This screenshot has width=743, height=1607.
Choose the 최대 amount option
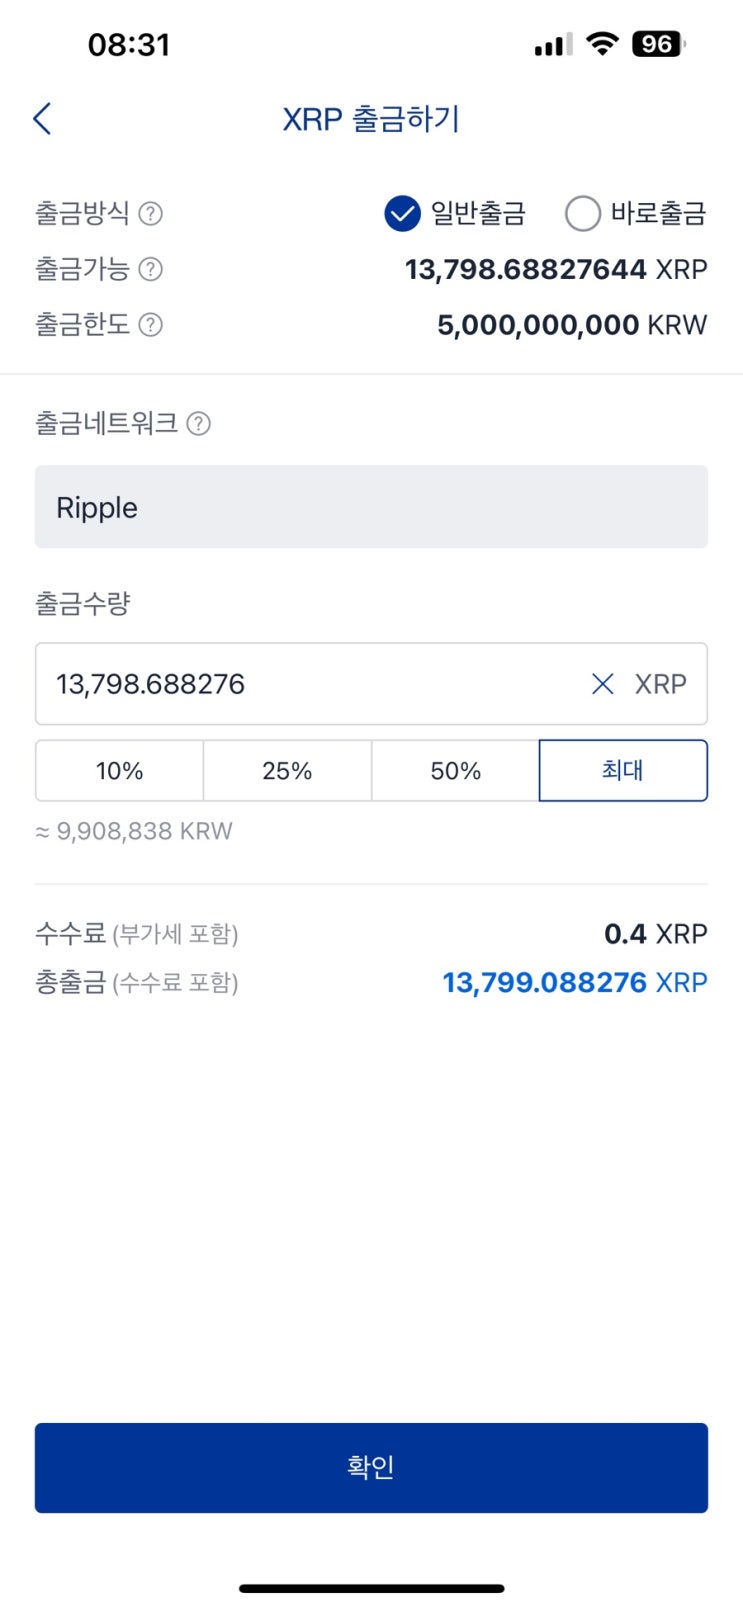coord(622,771)
